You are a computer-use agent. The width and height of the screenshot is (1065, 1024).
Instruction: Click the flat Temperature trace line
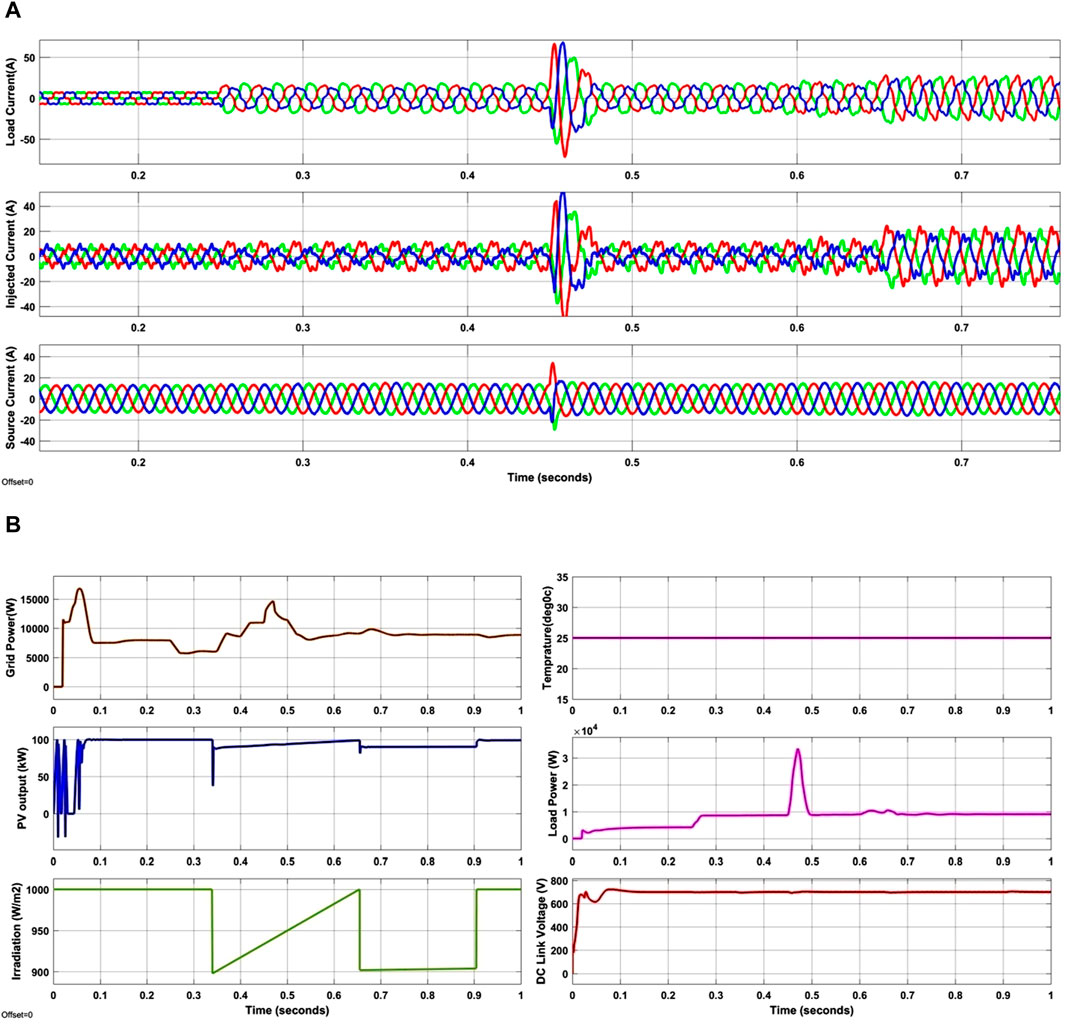coord(812,638)
